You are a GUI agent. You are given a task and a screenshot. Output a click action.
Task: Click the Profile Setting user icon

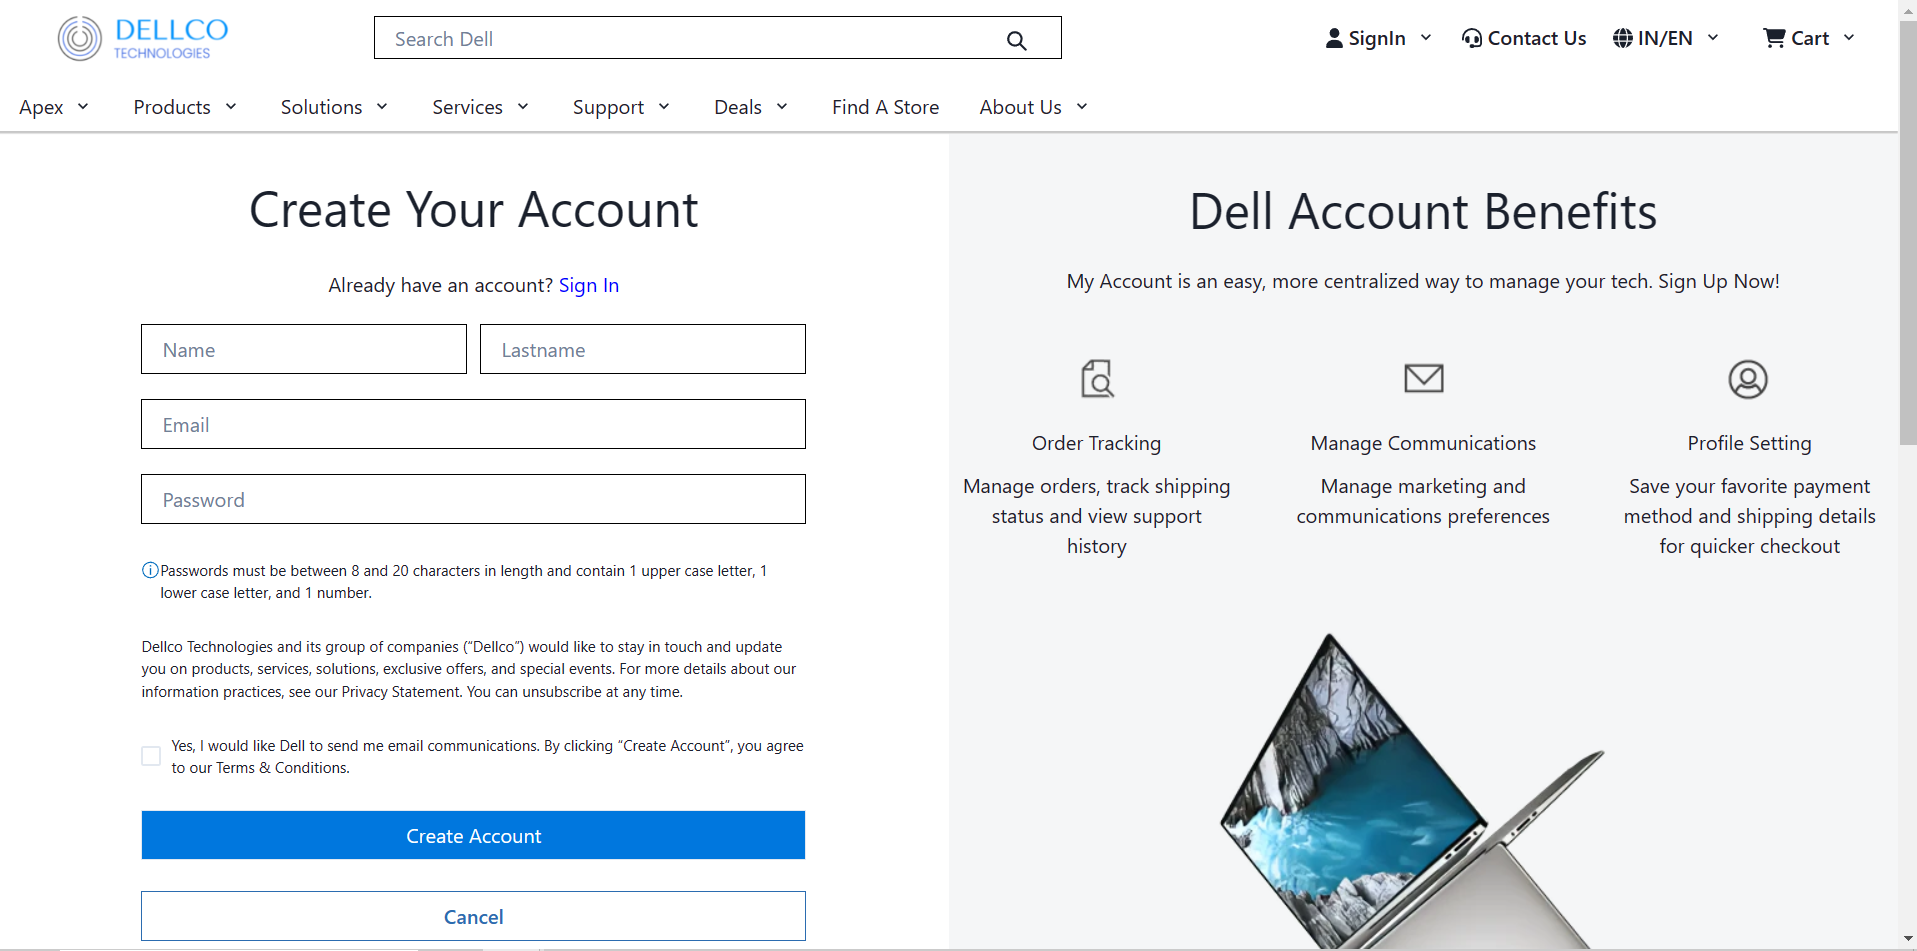1748,379
